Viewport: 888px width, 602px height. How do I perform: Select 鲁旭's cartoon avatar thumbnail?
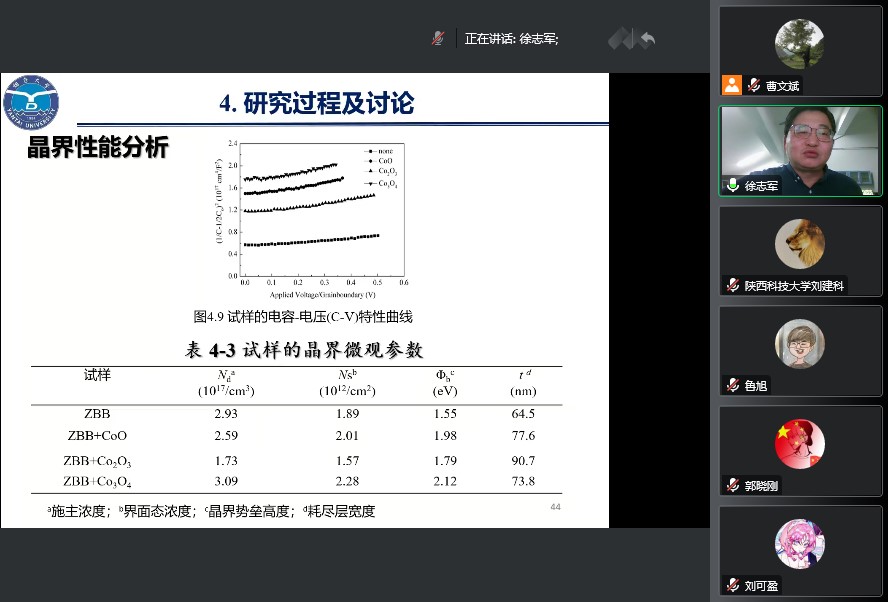tap(799, 343)
